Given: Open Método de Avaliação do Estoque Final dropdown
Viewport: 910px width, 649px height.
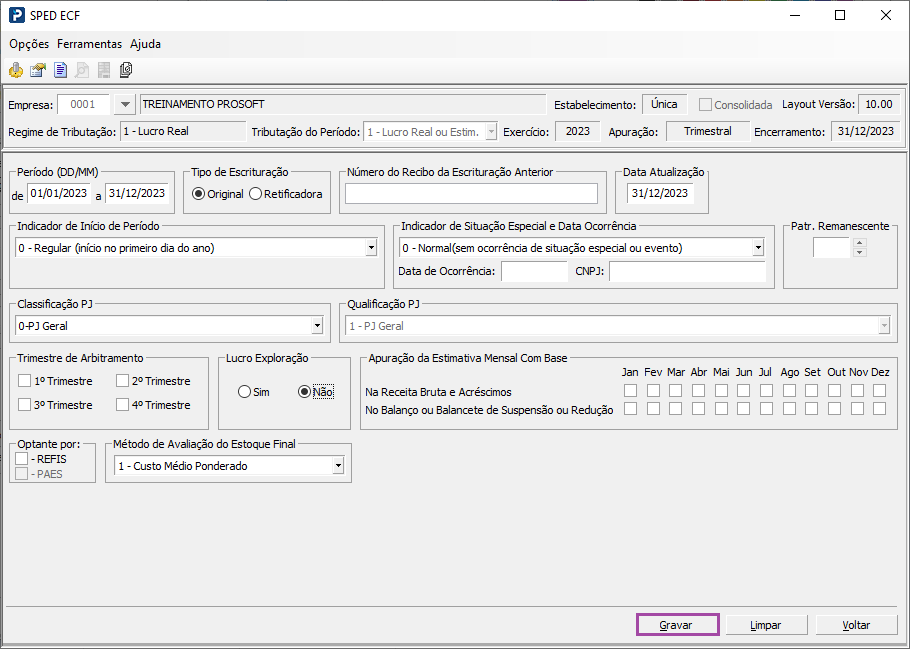Looking at the screenshot, I should [x=338, y=466].
